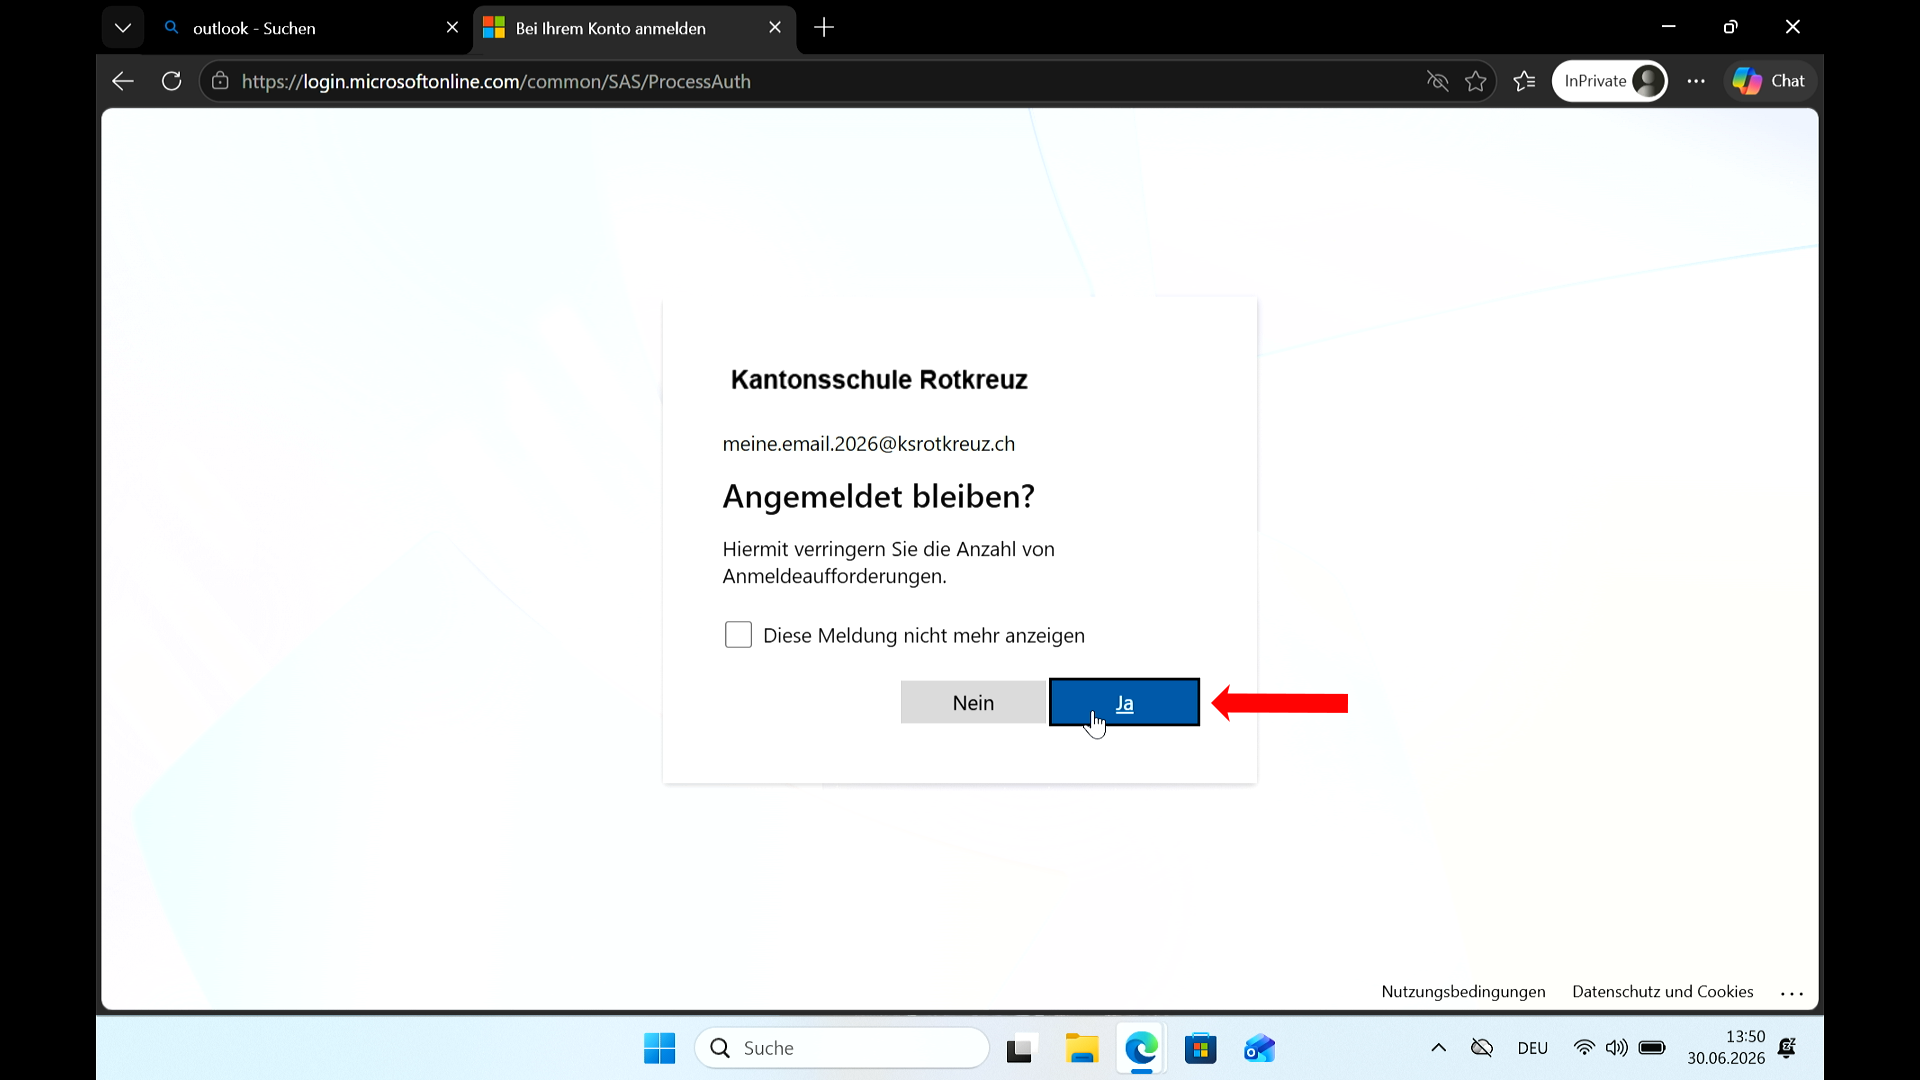The height and width of the screenshot is (1080, 1920).
Task: Click the 'Kantonsschule Rotkreuz' heading
Action: 879,380
